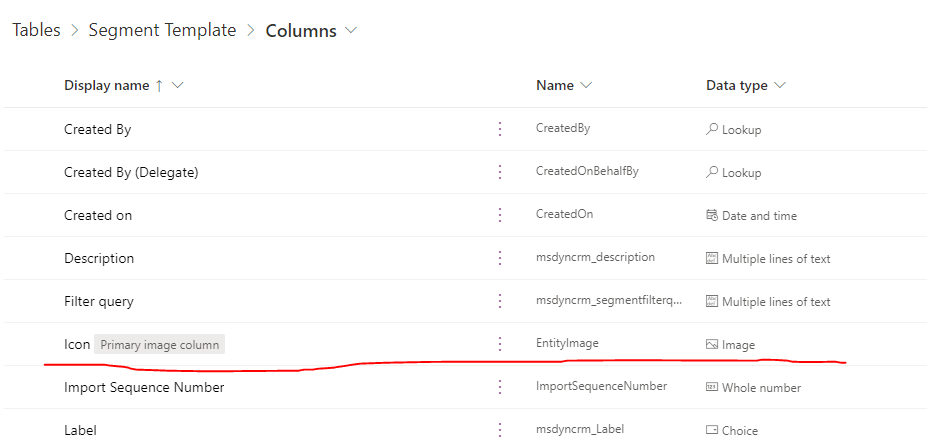Click calendar icon beside Date and time
Viewport: 927px width, 442px height.
[x=712, y=215]
